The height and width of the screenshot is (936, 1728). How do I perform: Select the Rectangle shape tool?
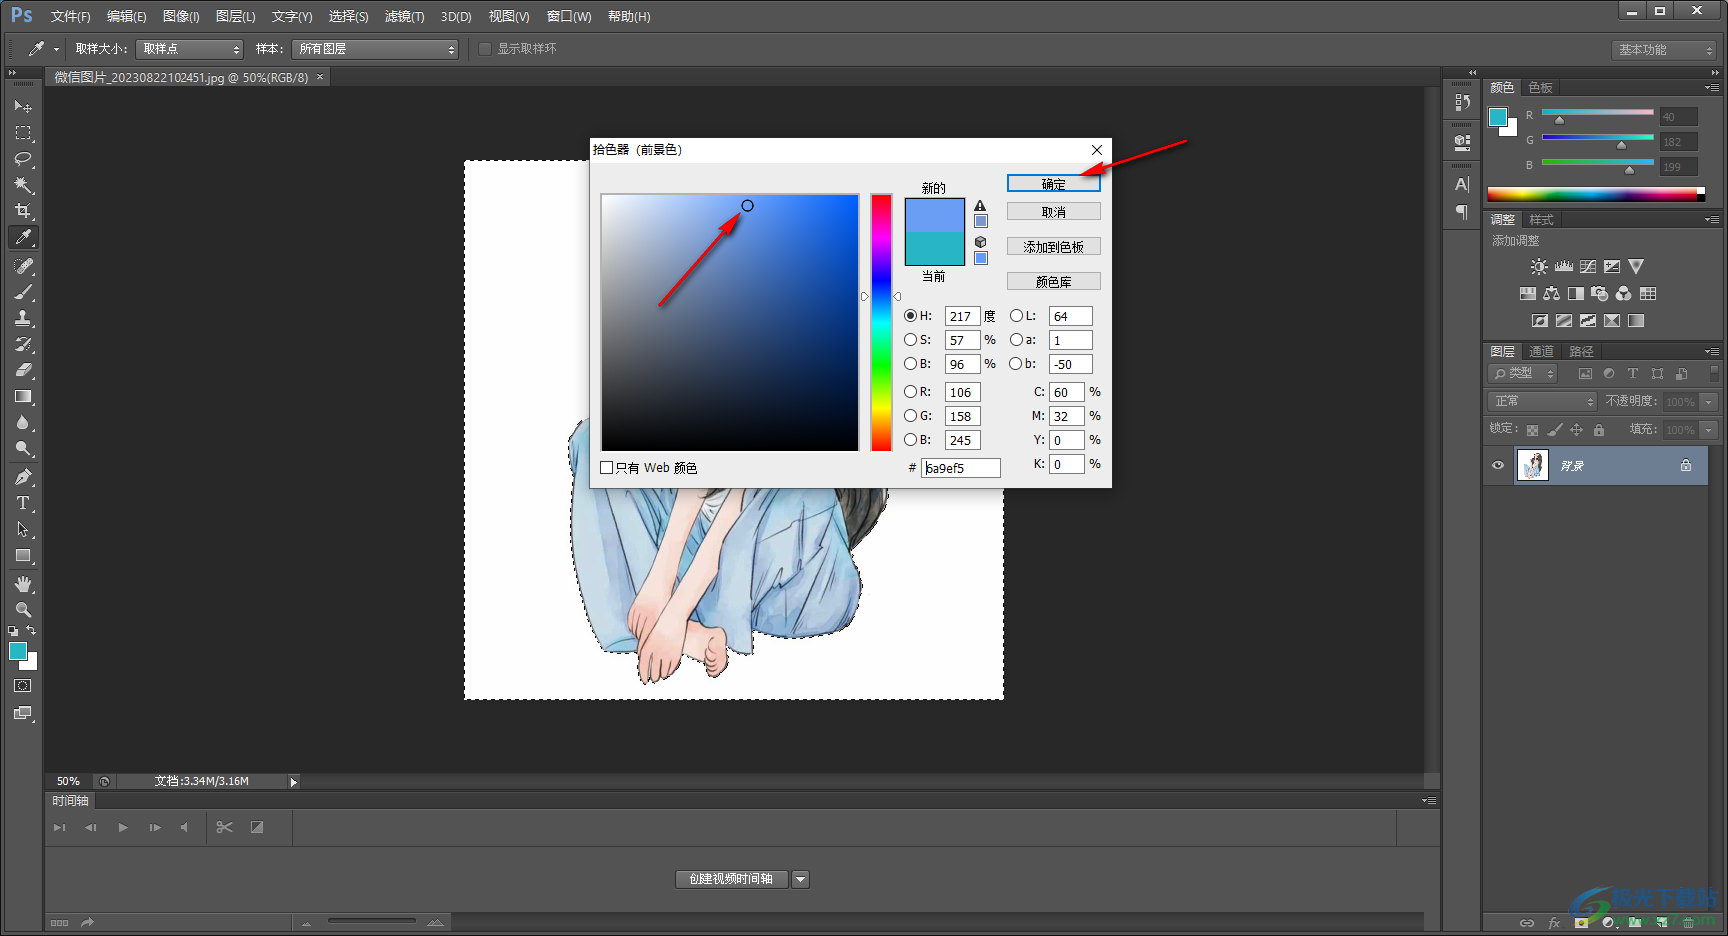point(23,555)
